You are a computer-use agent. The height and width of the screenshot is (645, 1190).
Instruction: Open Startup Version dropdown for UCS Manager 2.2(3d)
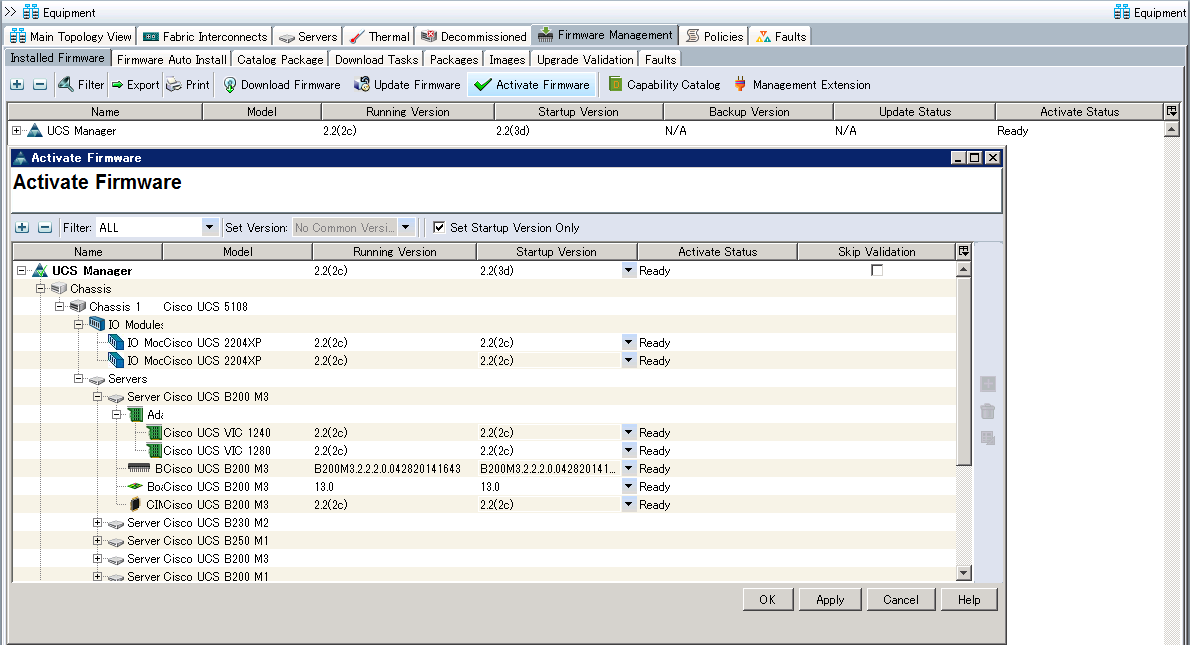[628, 270]
